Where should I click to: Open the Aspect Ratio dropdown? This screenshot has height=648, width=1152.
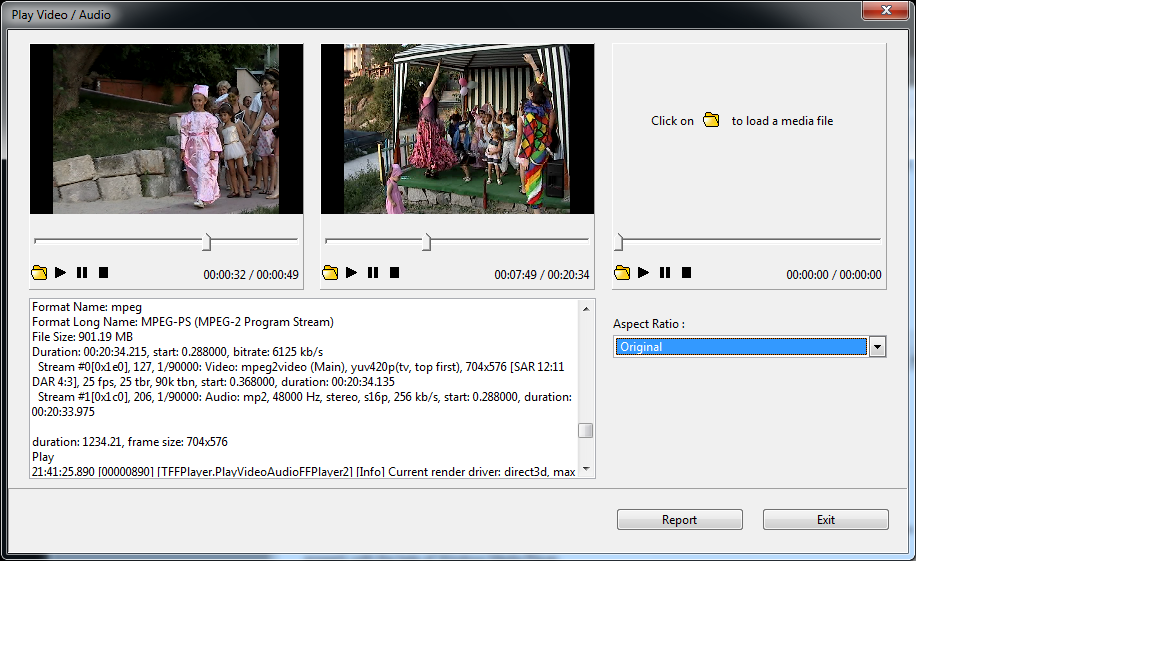point(877,346)
